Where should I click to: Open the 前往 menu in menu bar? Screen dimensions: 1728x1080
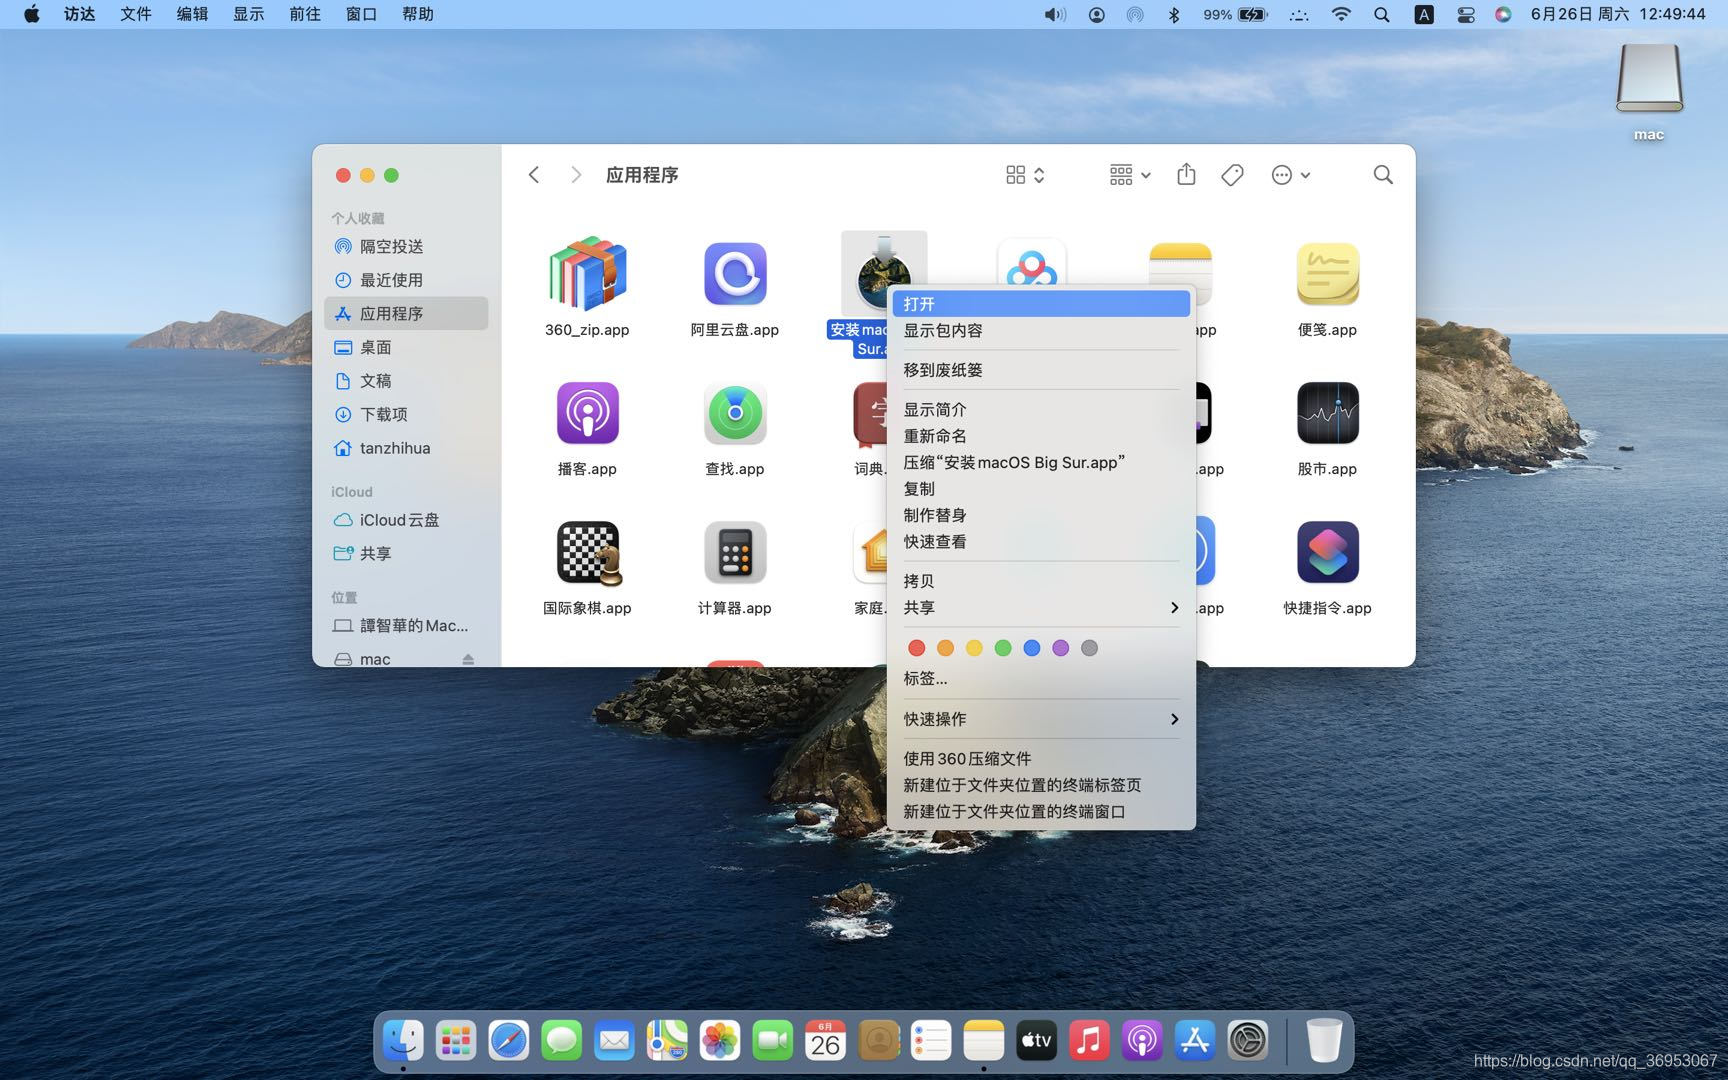pyautogui.click(x=305, y=14)
